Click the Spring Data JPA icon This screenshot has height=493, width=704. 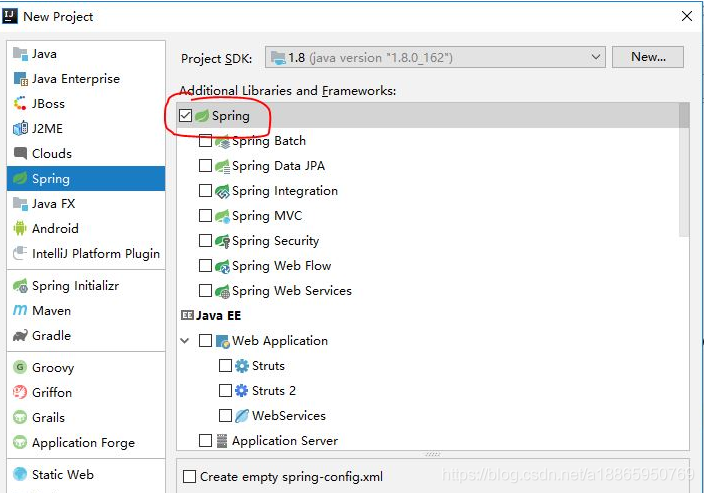pos(223,166)
